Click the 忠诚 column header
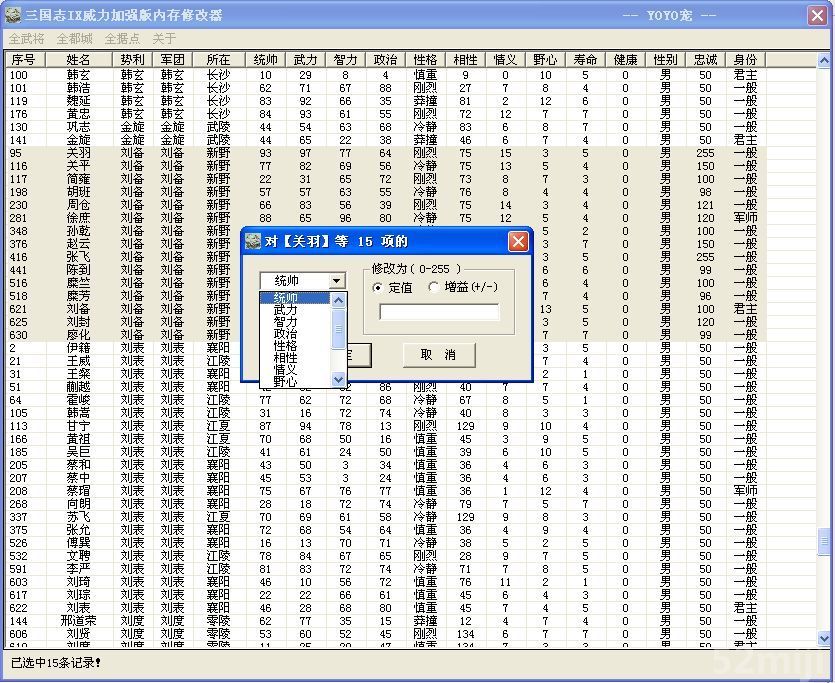This screenshot has width=835, height=683. coord(706,60)
